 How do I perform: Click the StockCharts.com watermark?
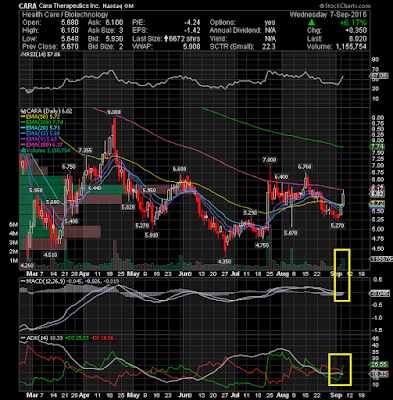pyautogui.click(x=345, y=6)
